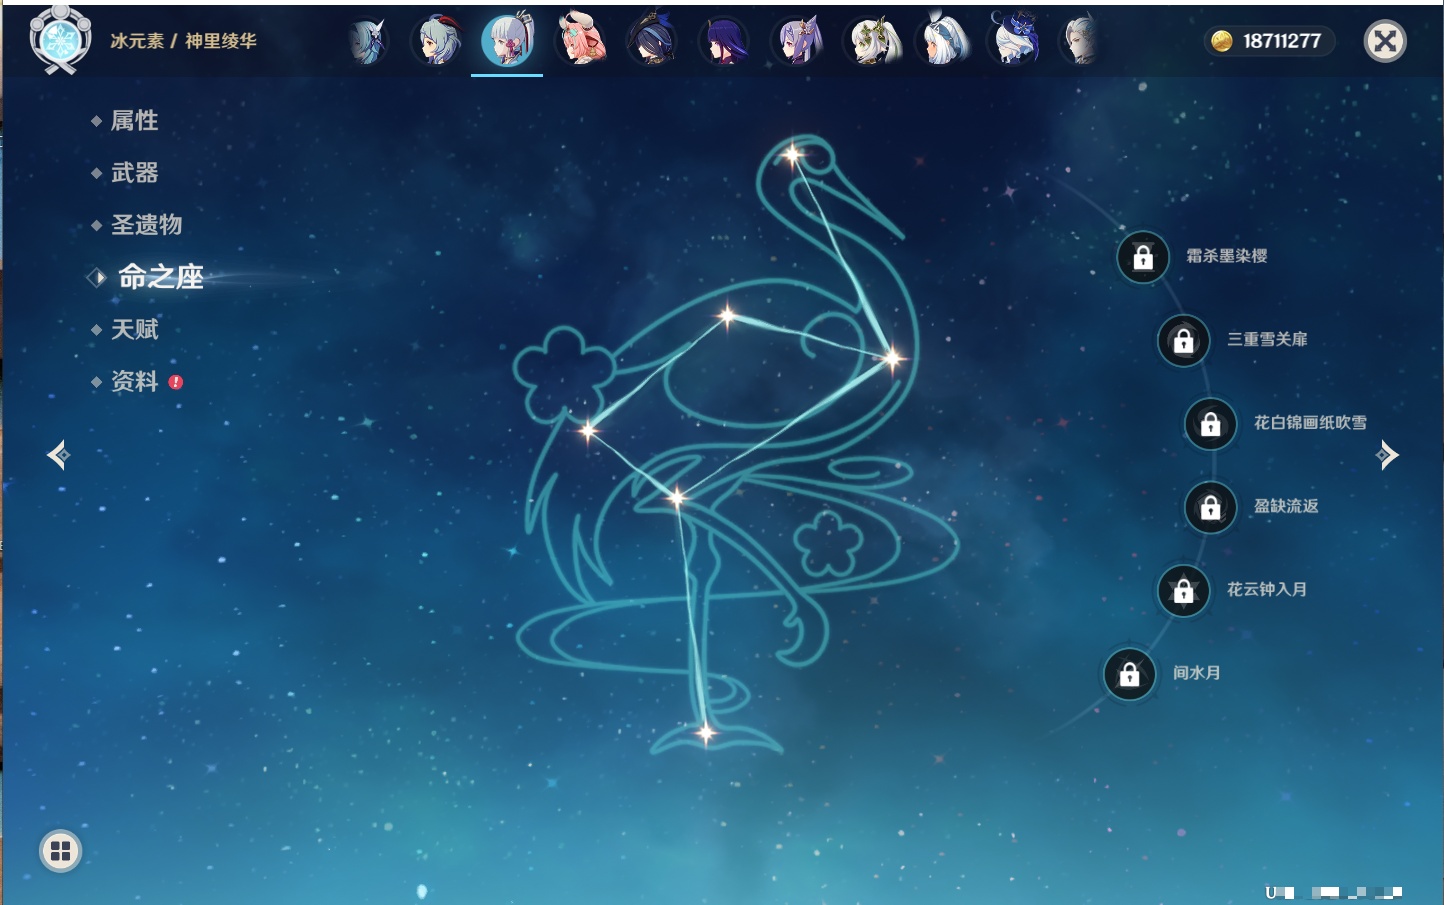The height and width of the screenshot is (905, 1444).
Task: Go to next character with right arrow
Action: 1387,455
